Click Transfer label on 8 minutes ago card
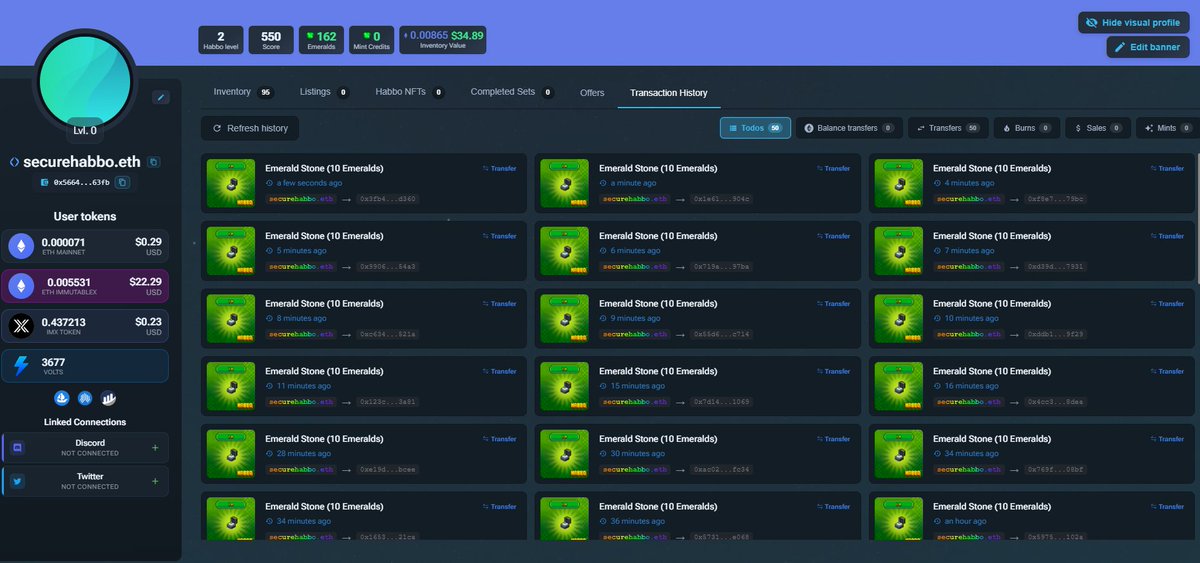The height and width of the screenshot is (563, 1200). tap(500, 304)
